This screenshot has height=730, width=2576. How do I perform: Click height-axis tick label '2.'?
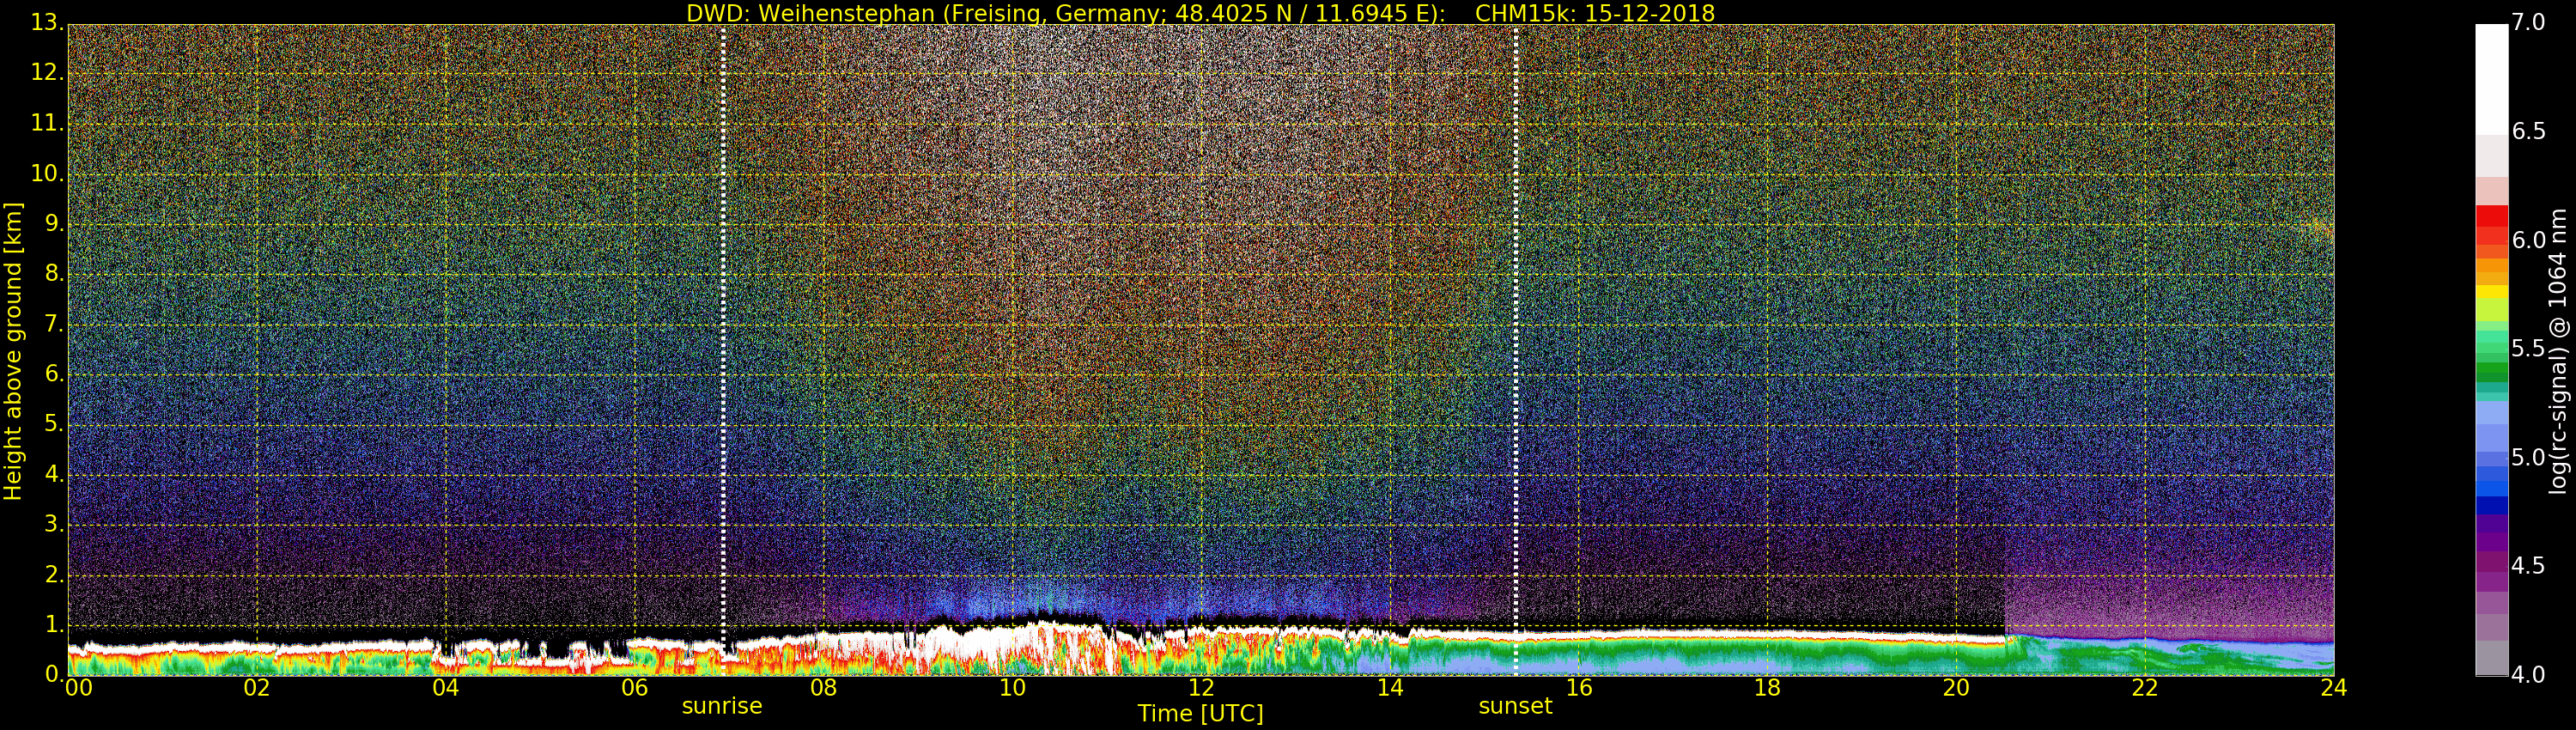pyautogui.click(x=54, y=574)
